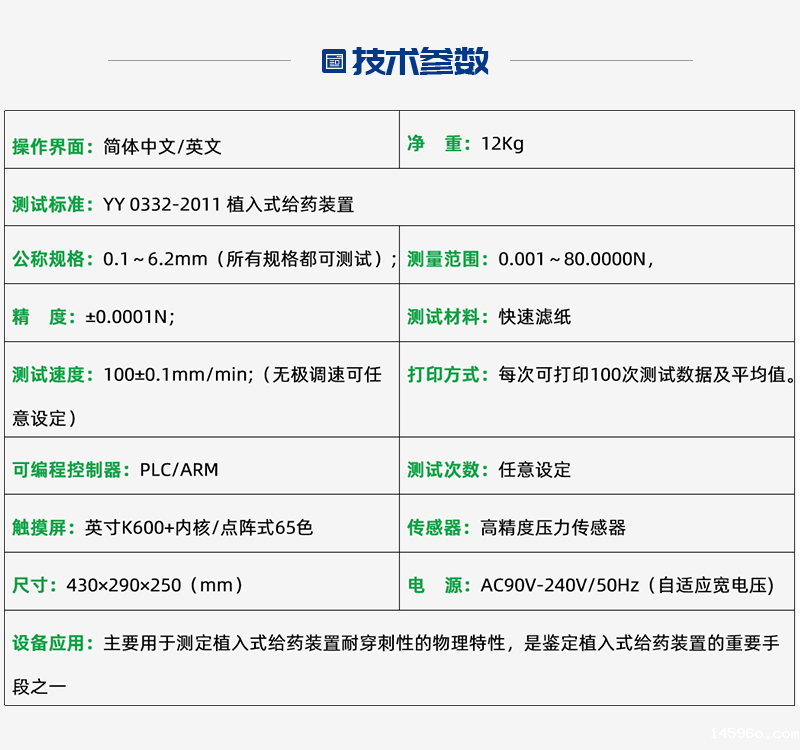This screenshot has width=800, height=750.
Task: Click the 精度 ±0.0001N value
Action: 130,317
